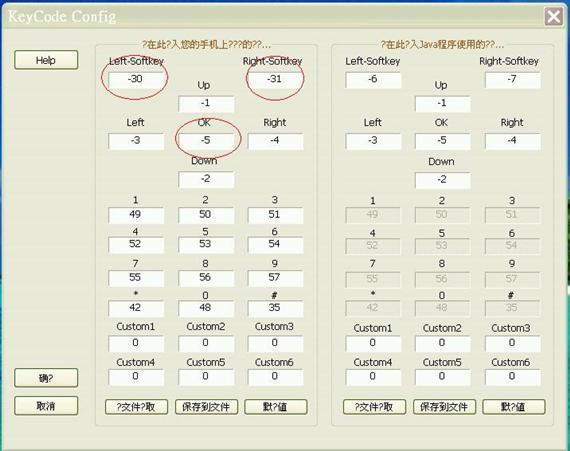Screen dimensions: 570x451
Task: Click the 确? confirm button
Action: 46,378
